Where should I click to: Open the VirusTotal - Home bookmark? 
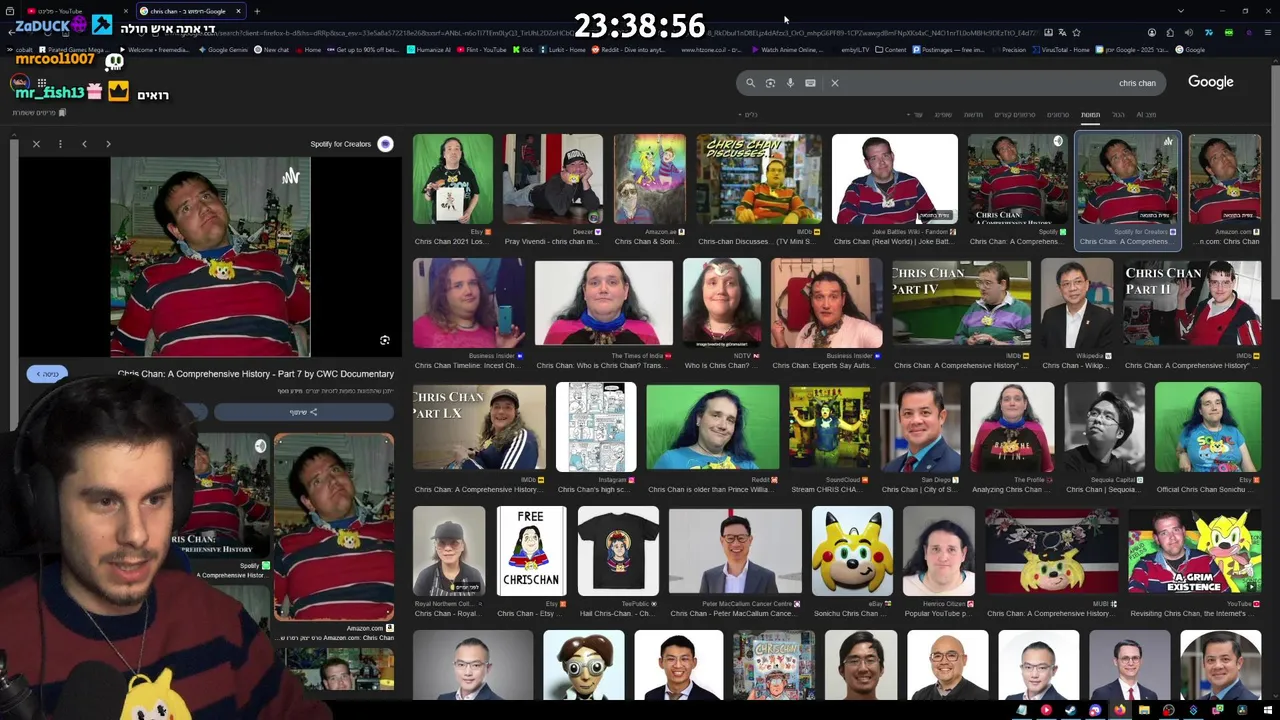point(1061,50)
